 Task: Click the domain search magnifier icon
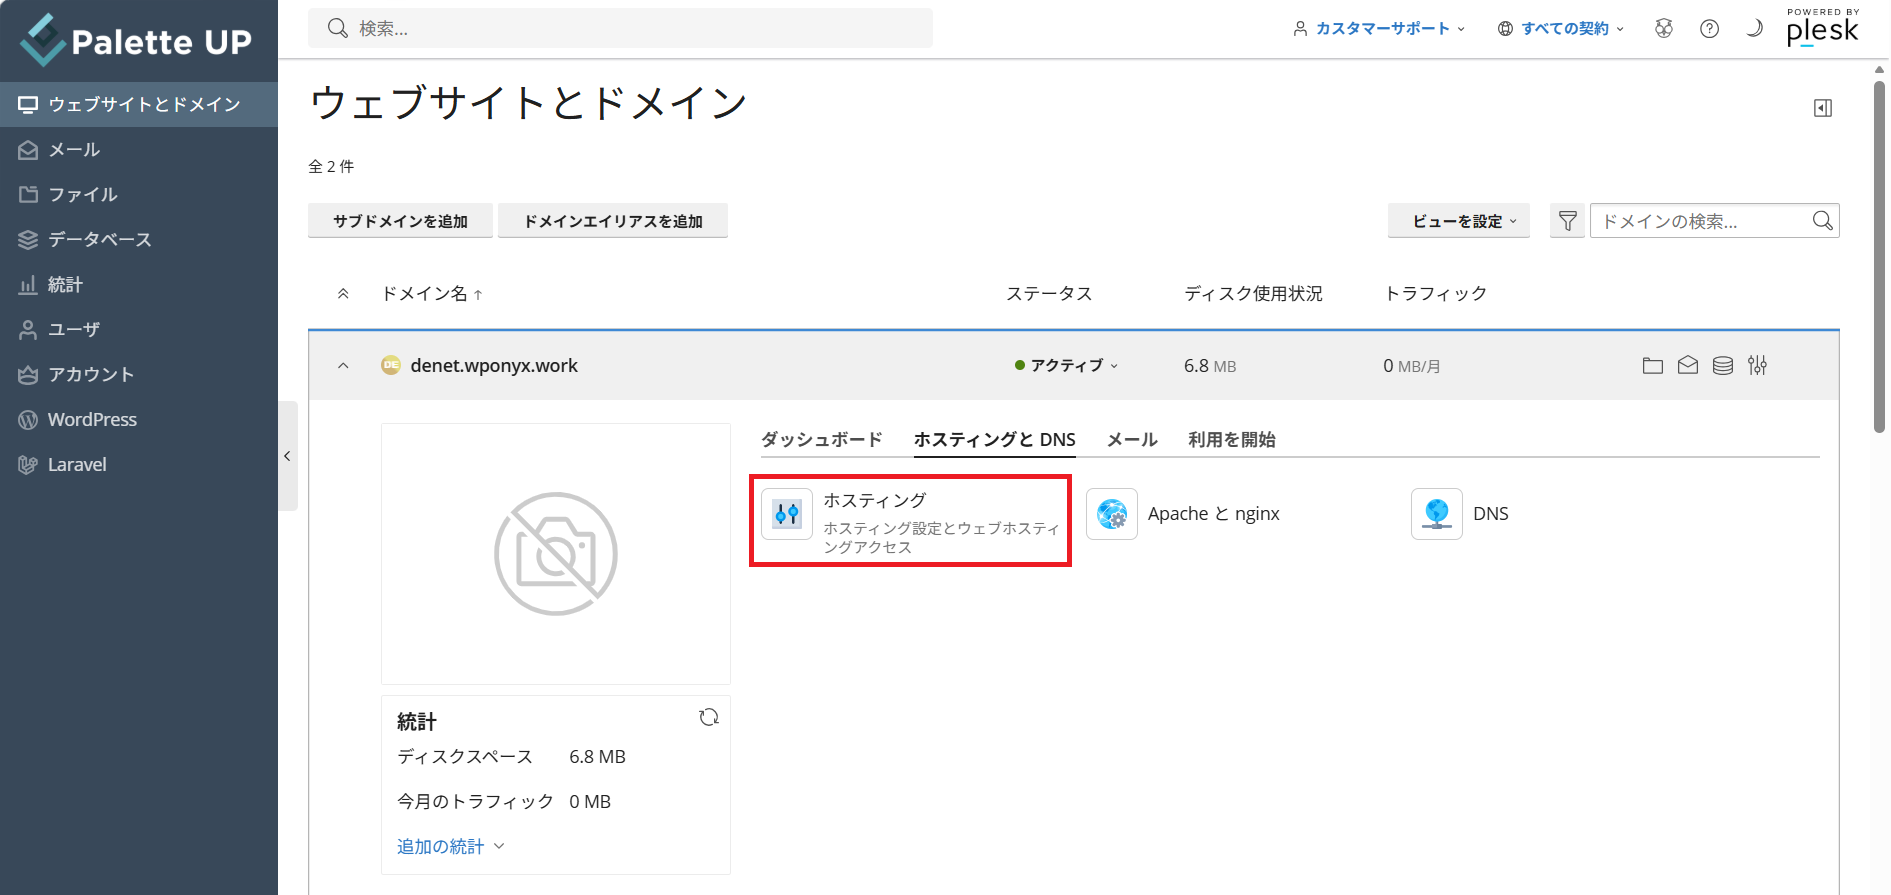(1823, 221)
